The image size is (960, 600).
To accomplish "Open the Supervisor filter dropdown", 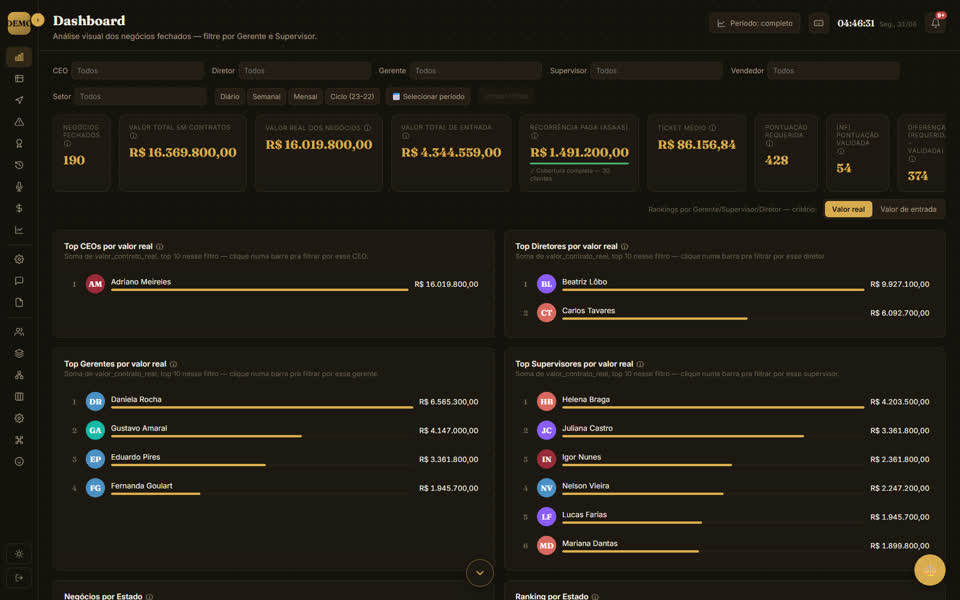I will point(656,70).
